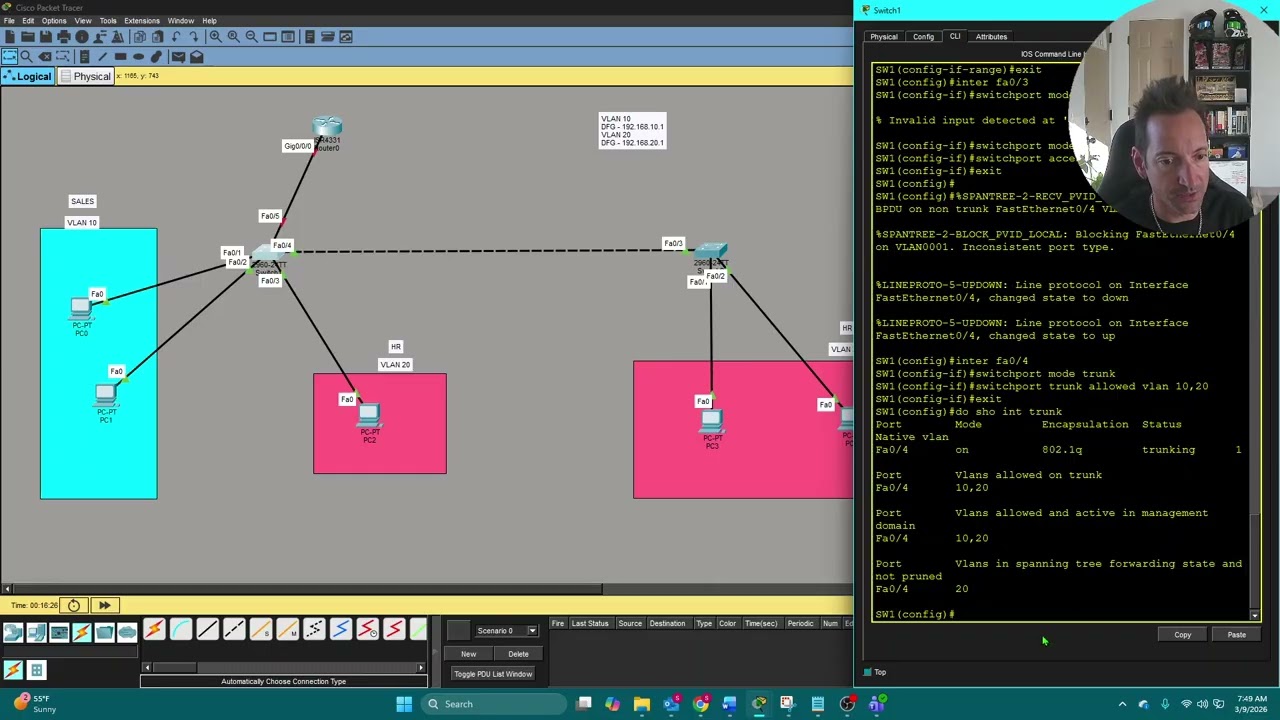Open the Windows Start menu
The width and height of the screenshot is (1280, 720).
(x=404, y=704)
